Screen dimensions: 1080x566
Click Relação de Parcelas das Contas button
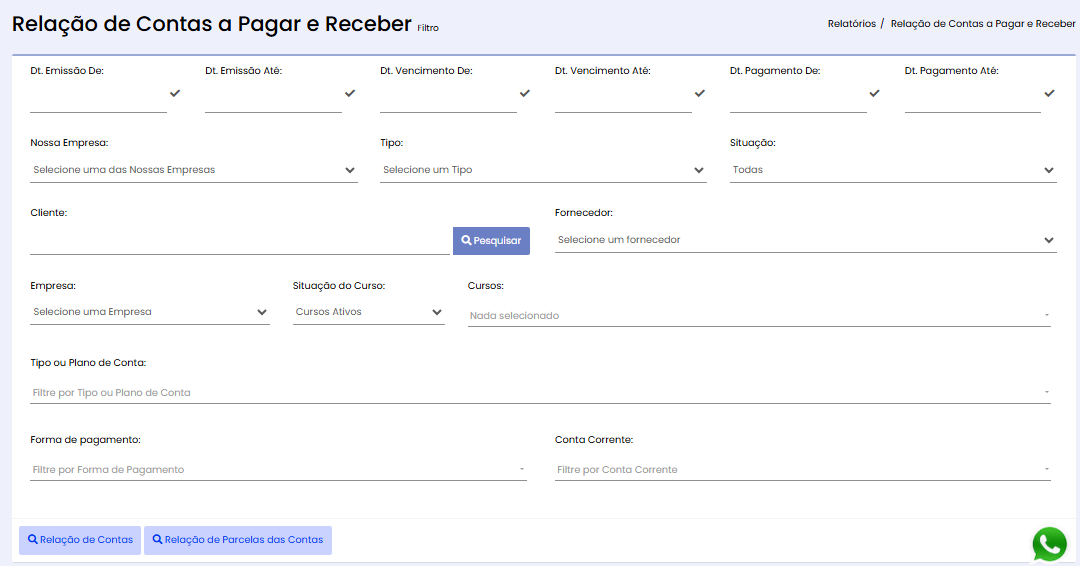pyautogui.click(x=238, y=540)
